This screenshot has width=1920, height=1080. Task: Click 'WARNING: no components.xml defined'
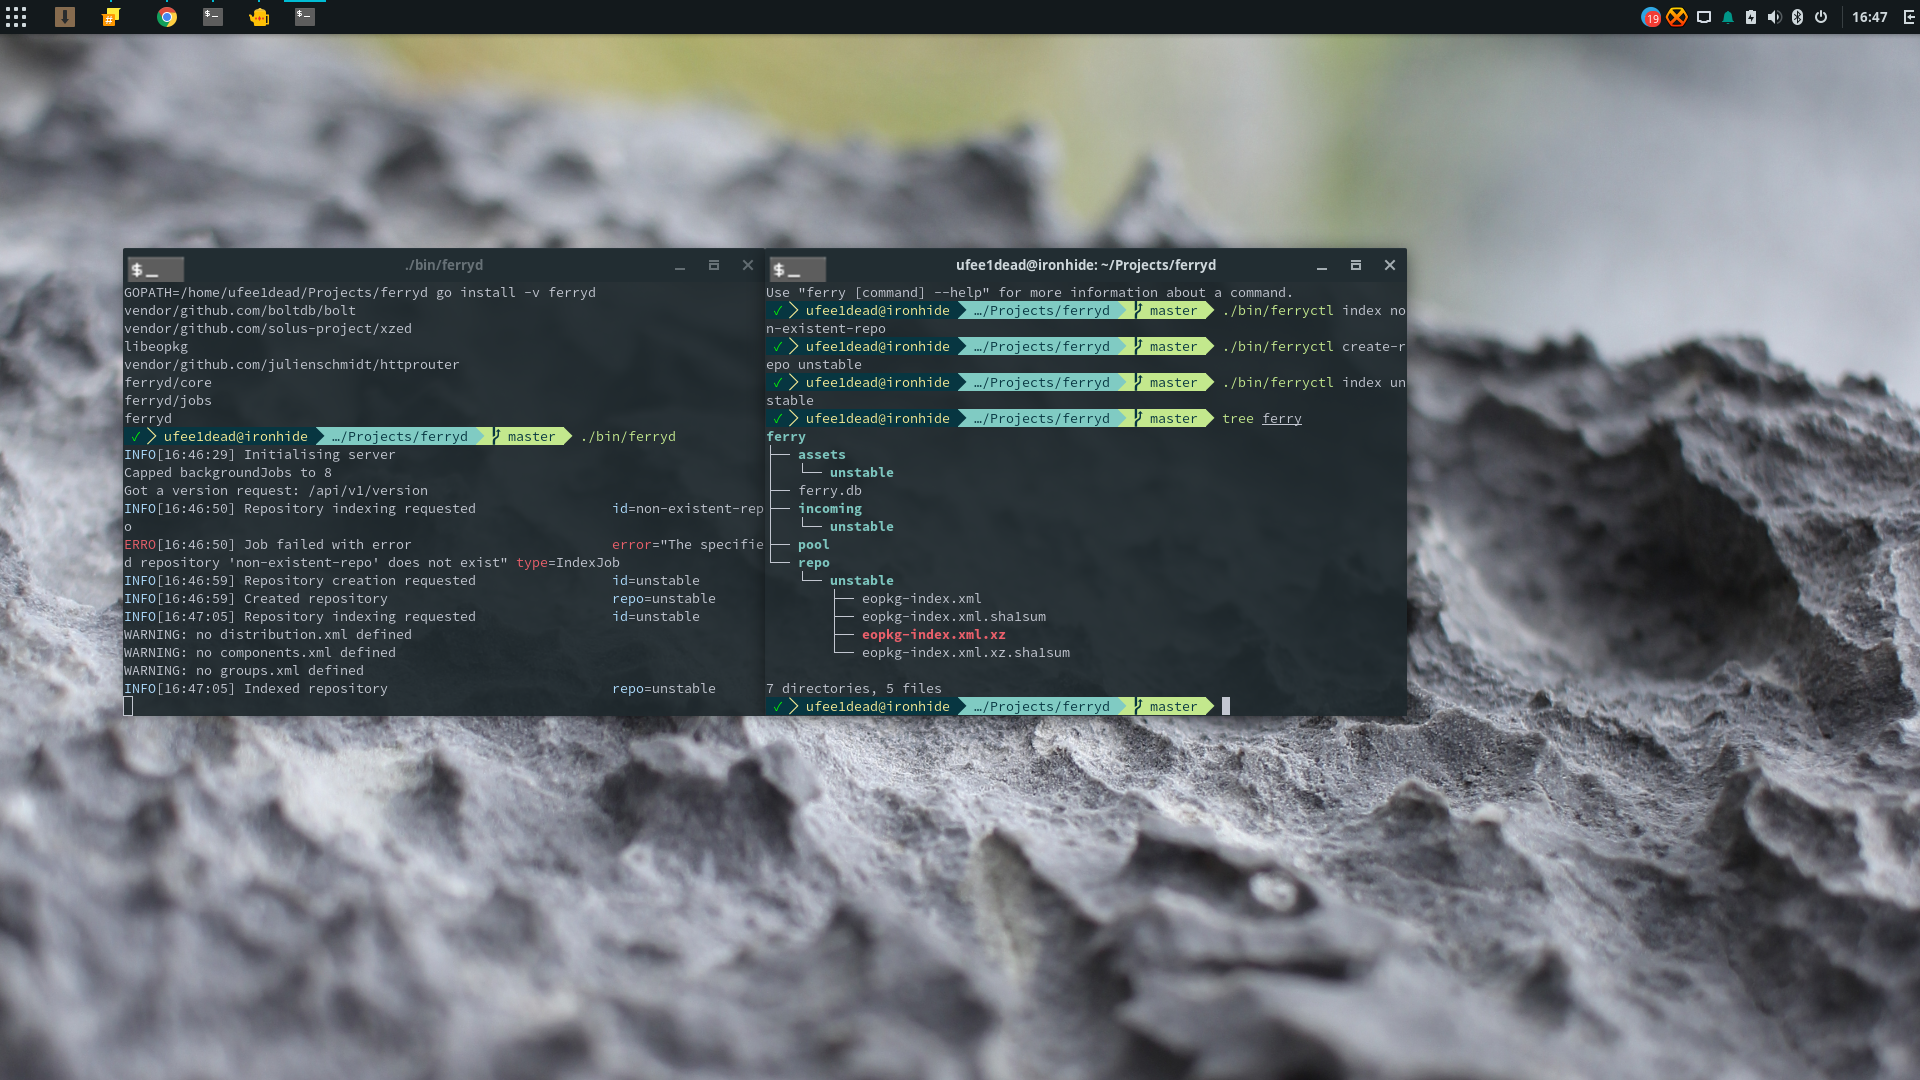click(260, 653)
